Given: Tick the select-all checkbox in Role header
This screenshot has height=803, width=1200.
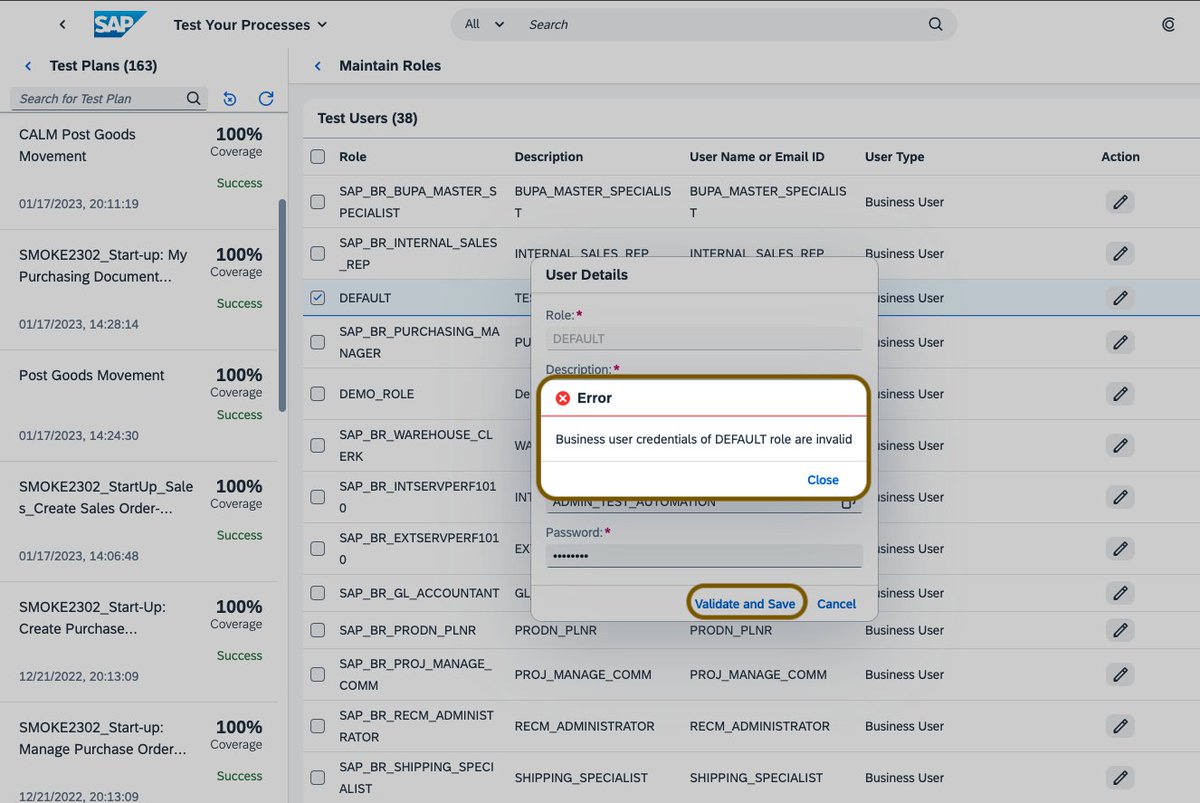Looking at the screenshot, I should pos(318,157).
